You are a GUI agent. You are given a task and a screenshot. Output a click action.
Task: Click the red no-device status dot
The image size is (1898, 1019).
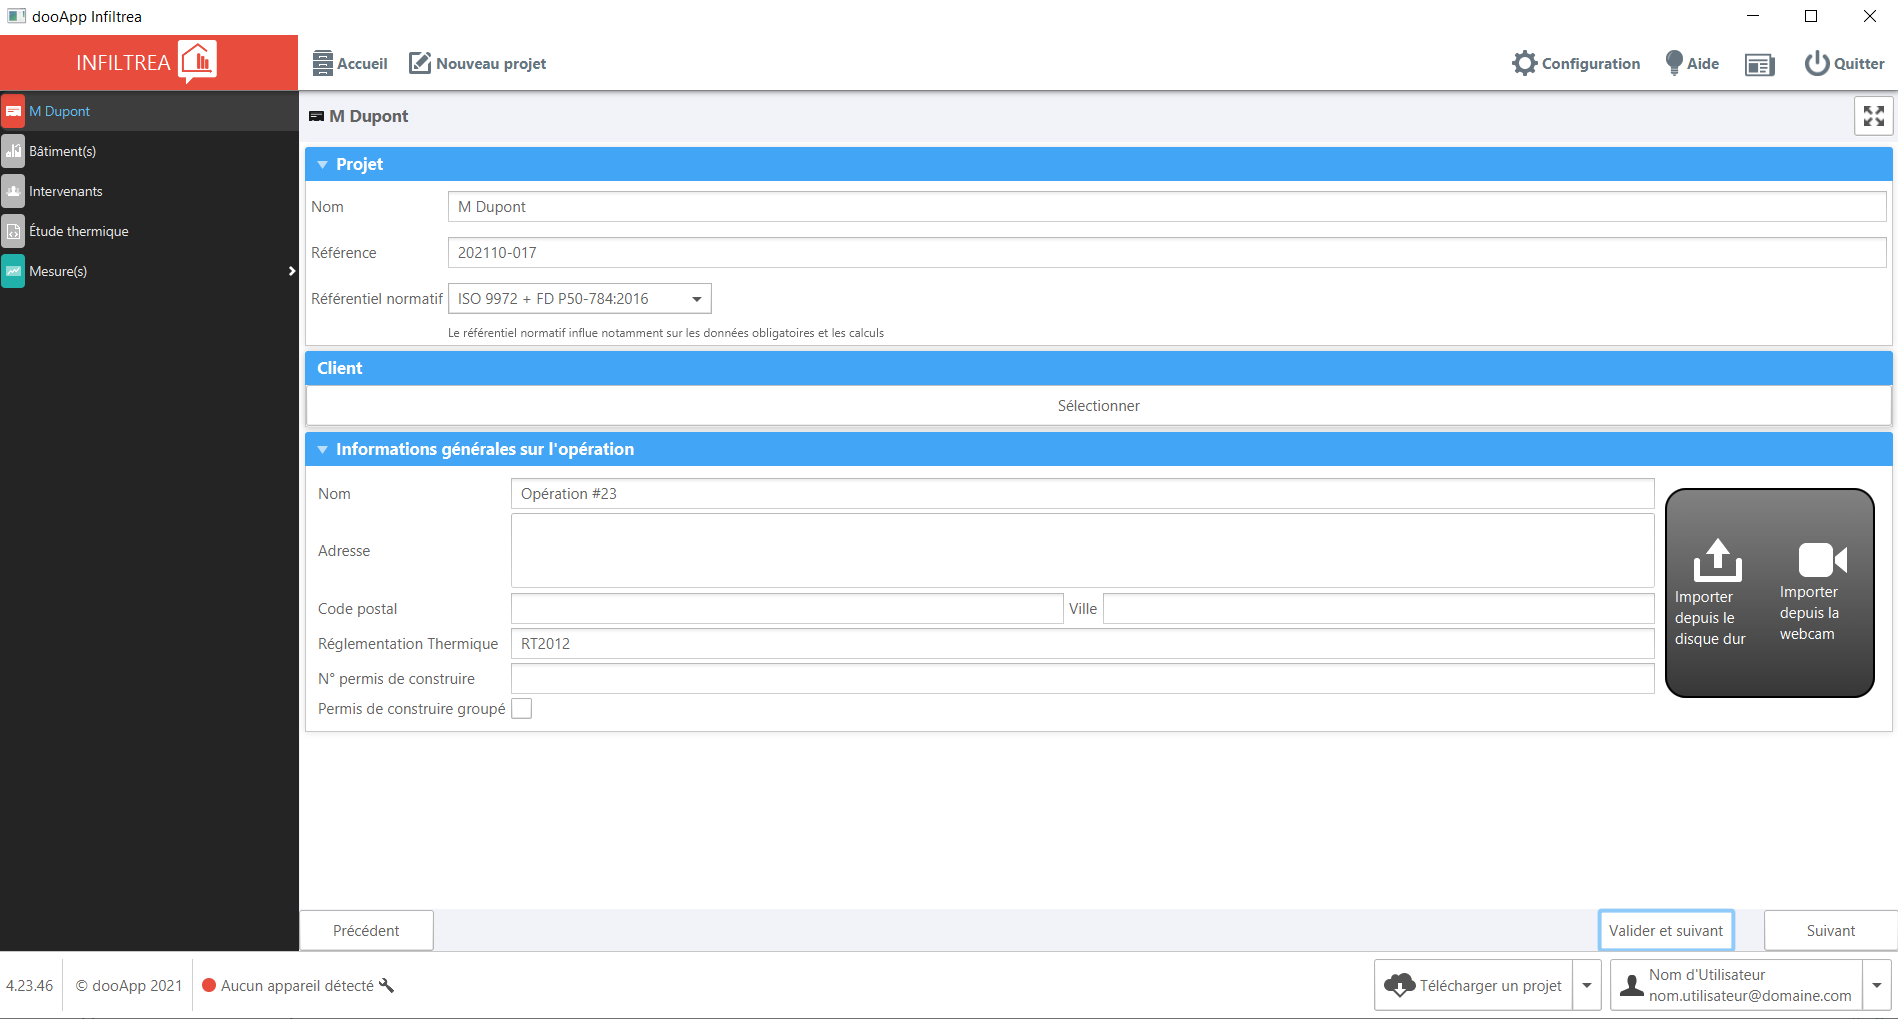(209, 985)
